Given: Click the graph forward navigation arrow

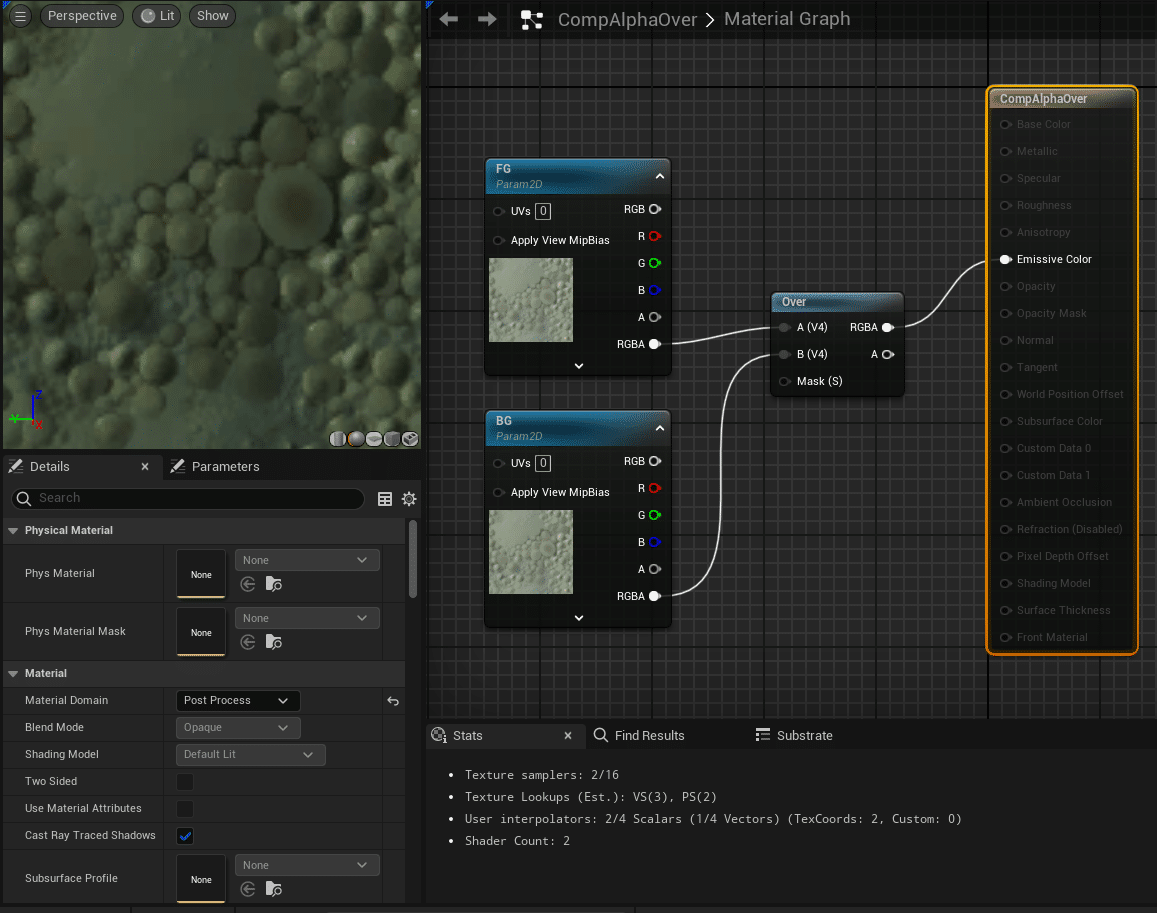Looking at the screenshot, I should (x=487, y=20).
